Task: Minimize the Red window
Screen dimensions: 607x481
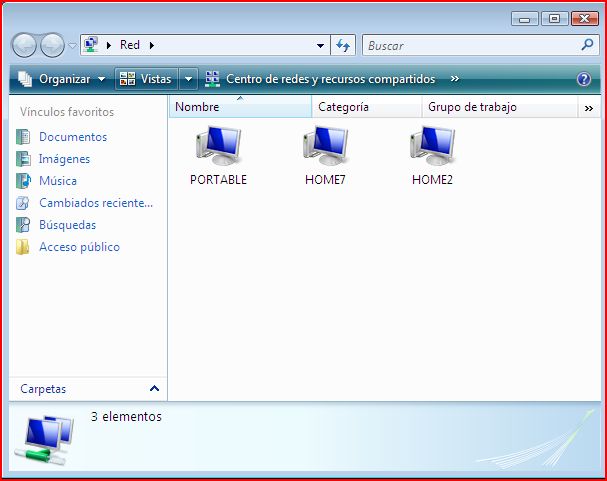Action: (x=525, y=19)
